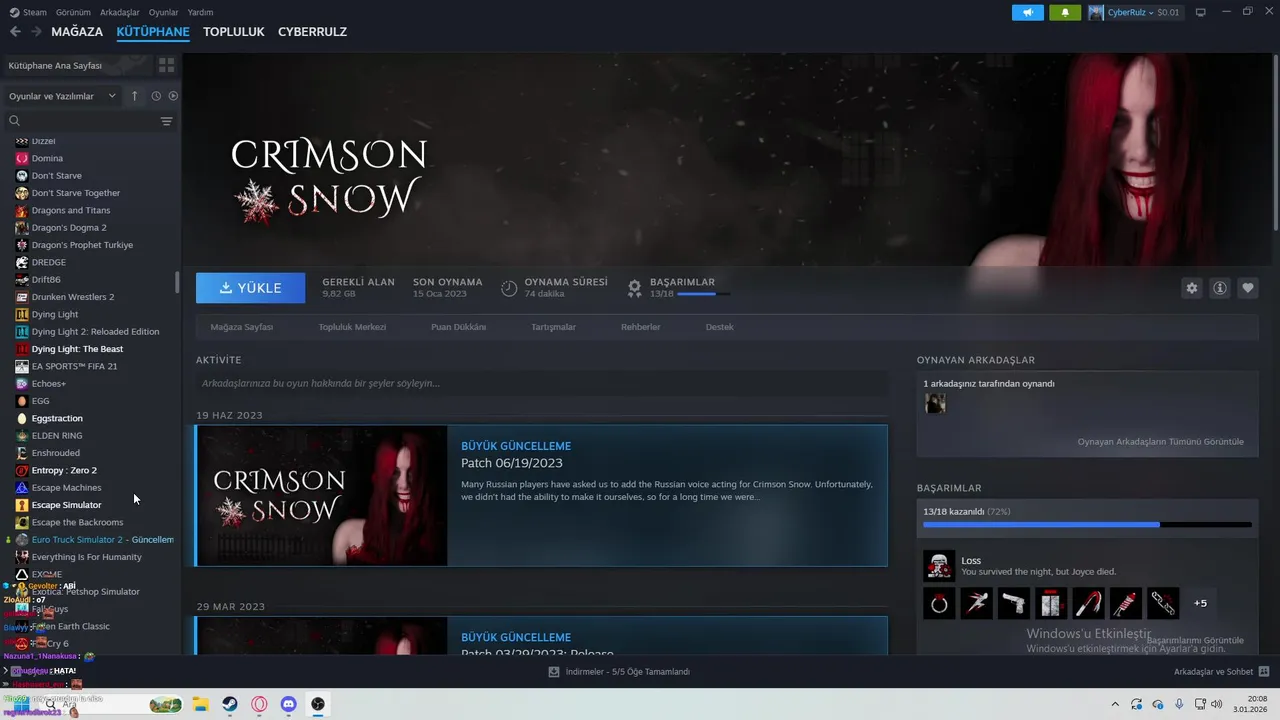
Task: Click the sort ascending arrow in sidebar
Action: tap(135, 96)
